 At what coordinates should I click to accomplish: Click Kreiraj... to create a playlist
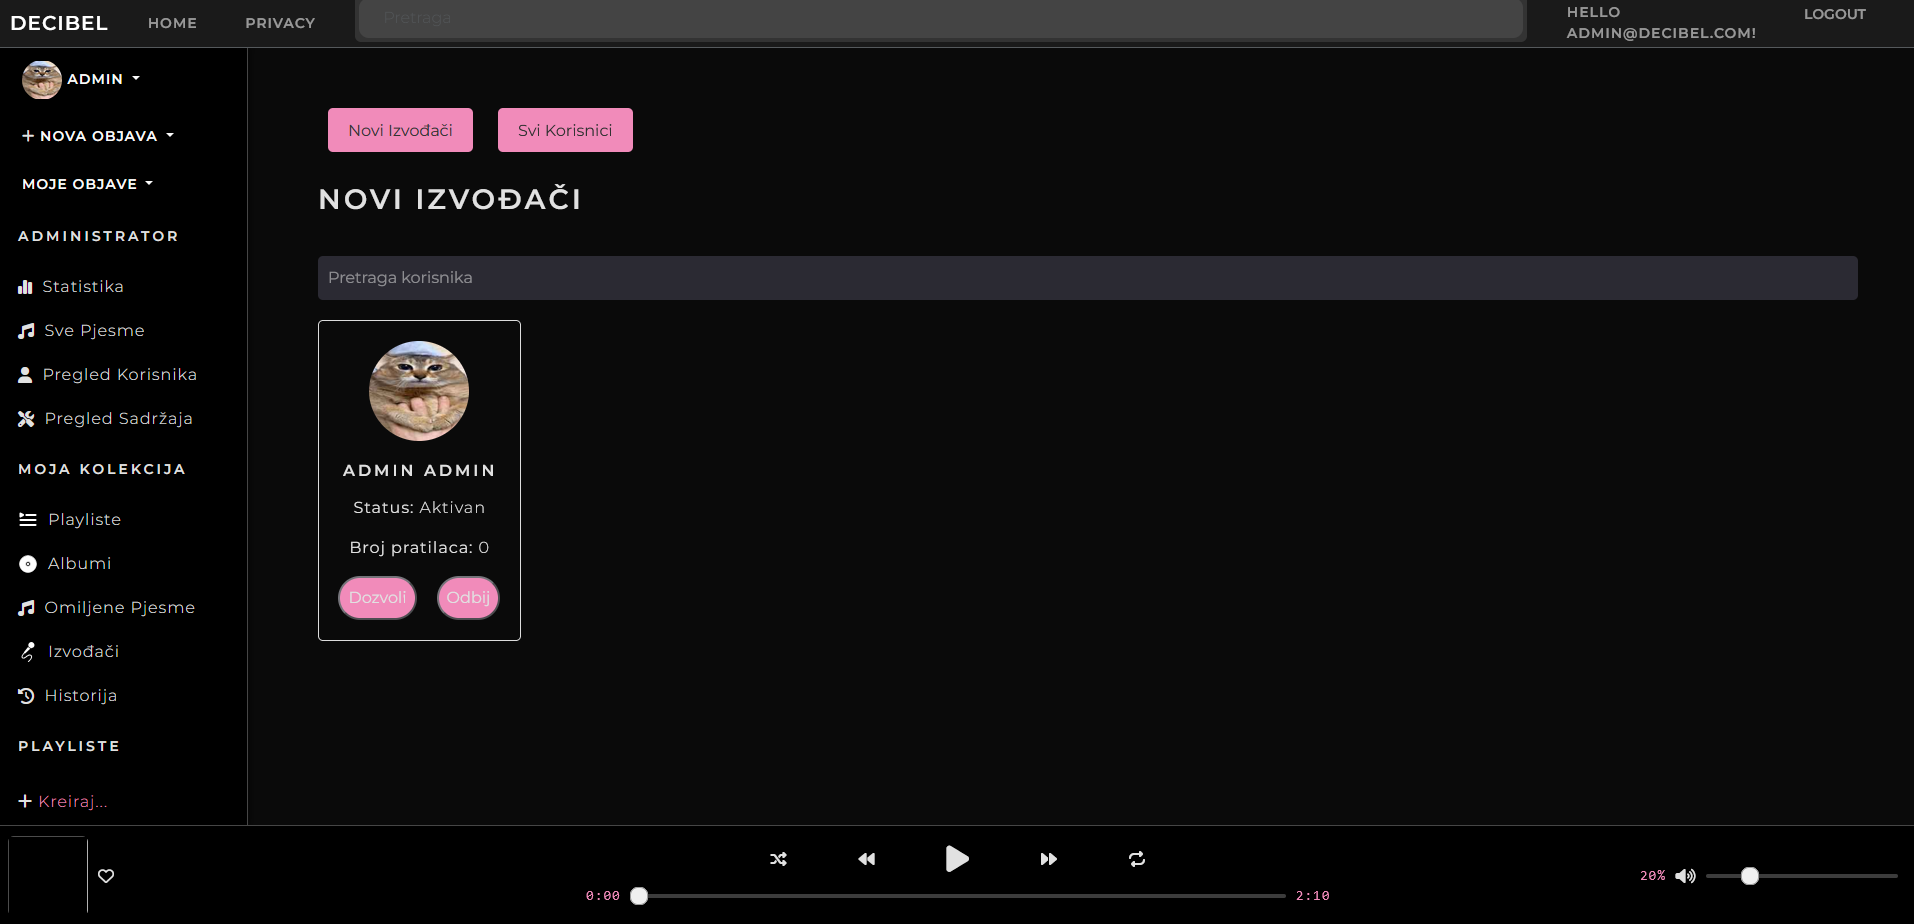(x=73, y=801)
